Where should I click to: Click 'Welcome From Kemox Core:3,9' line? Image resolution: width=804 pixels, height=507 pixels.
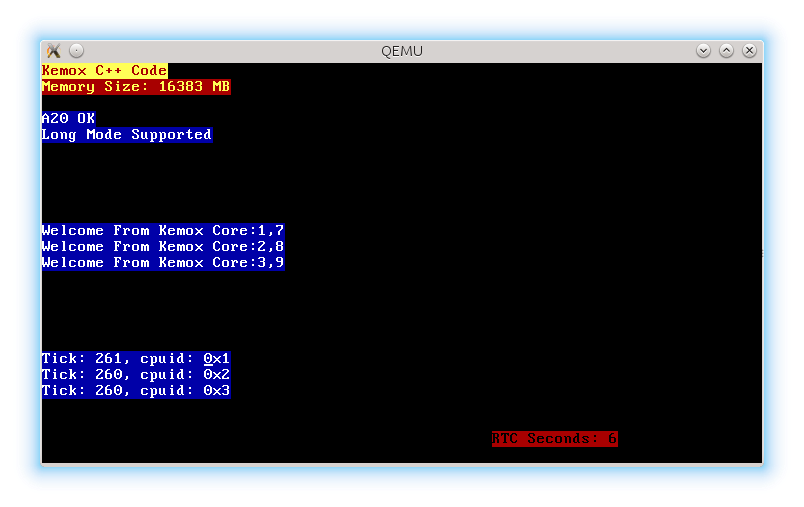tap(163, 262)
